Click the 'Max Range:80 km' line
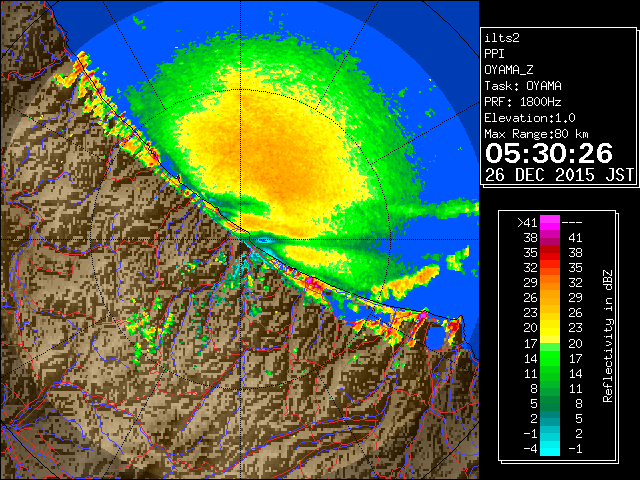The height and width of the screenshot is (480, 640). (536, 134)
